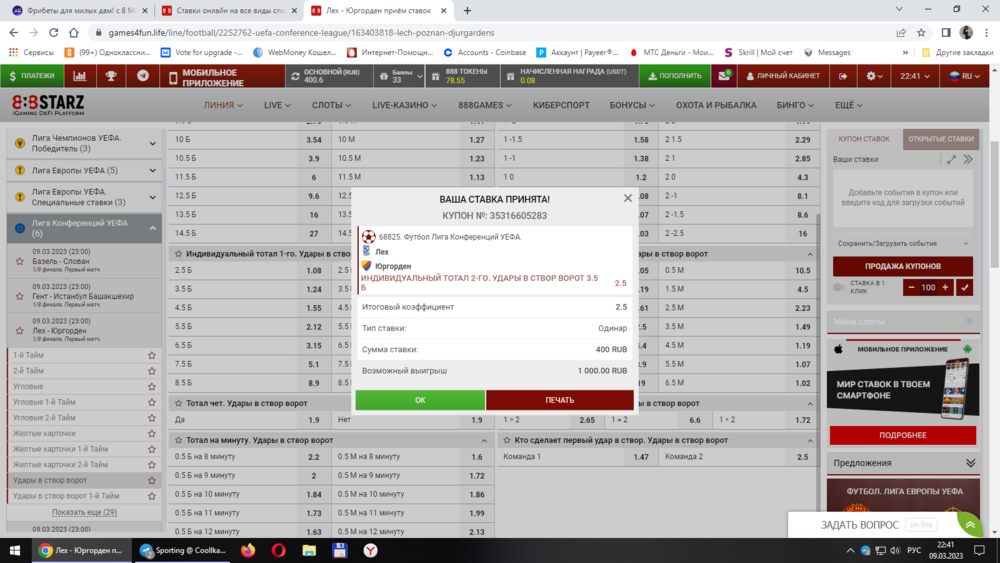The width and height of the screenshot is (1000, 563).
Task: Open the Бонусы menu
Action: point(631,105)
